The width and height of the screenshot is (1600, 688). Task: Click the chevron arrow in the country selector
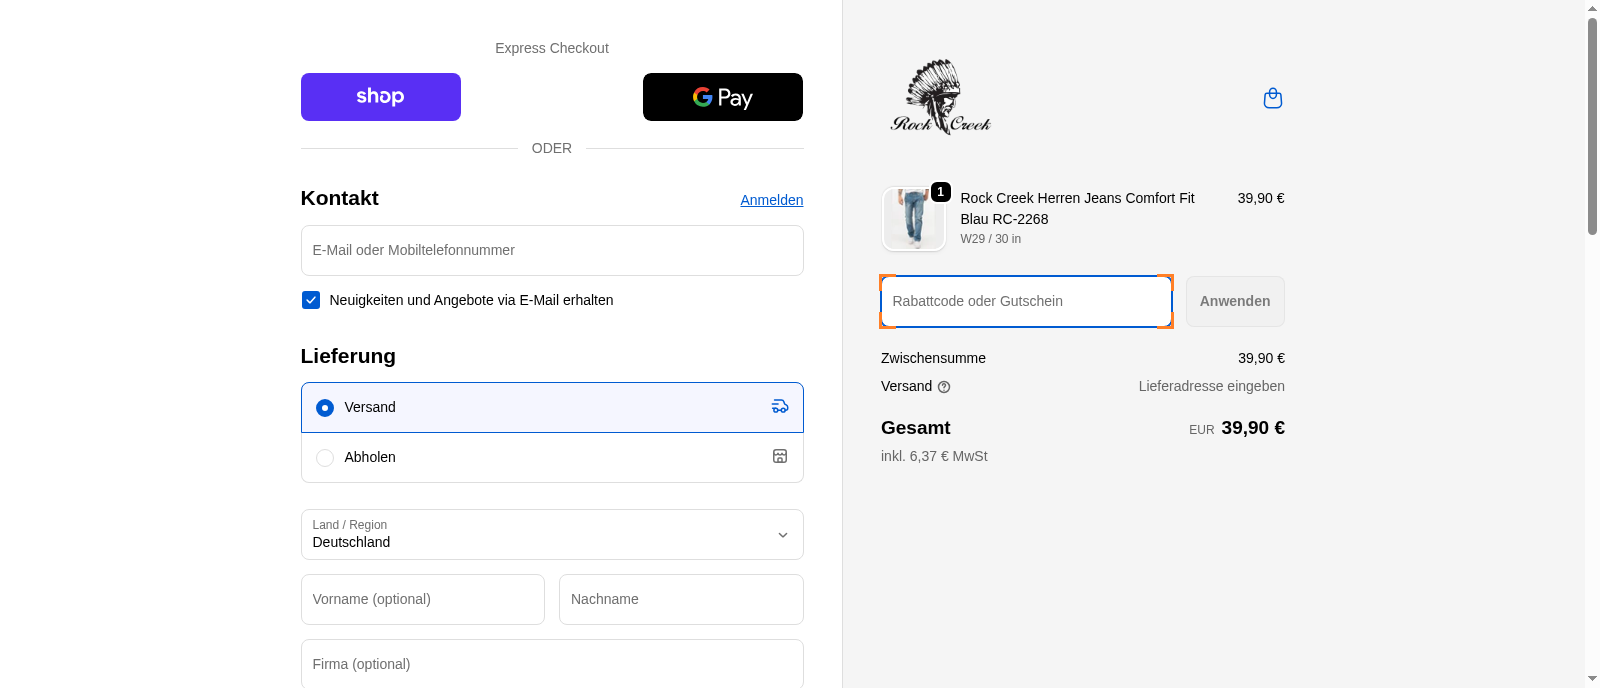[783, 535]
